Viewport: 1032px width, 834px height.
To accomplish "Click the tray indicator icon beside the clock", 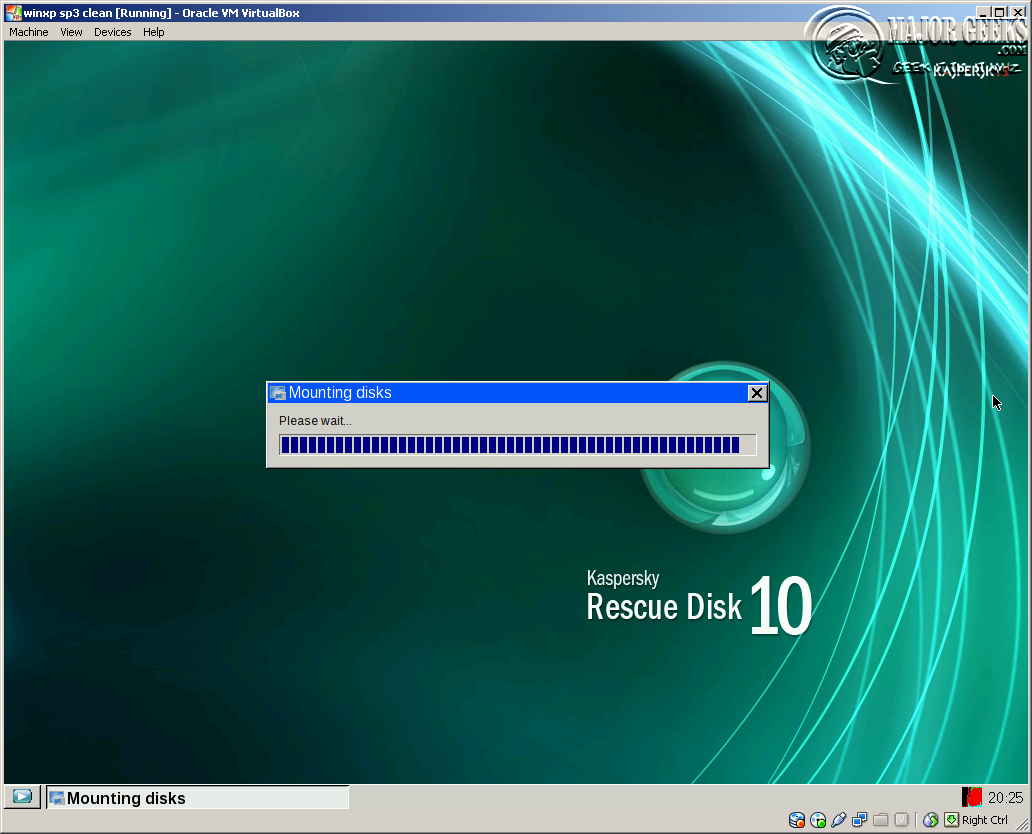I will point(971,797).
